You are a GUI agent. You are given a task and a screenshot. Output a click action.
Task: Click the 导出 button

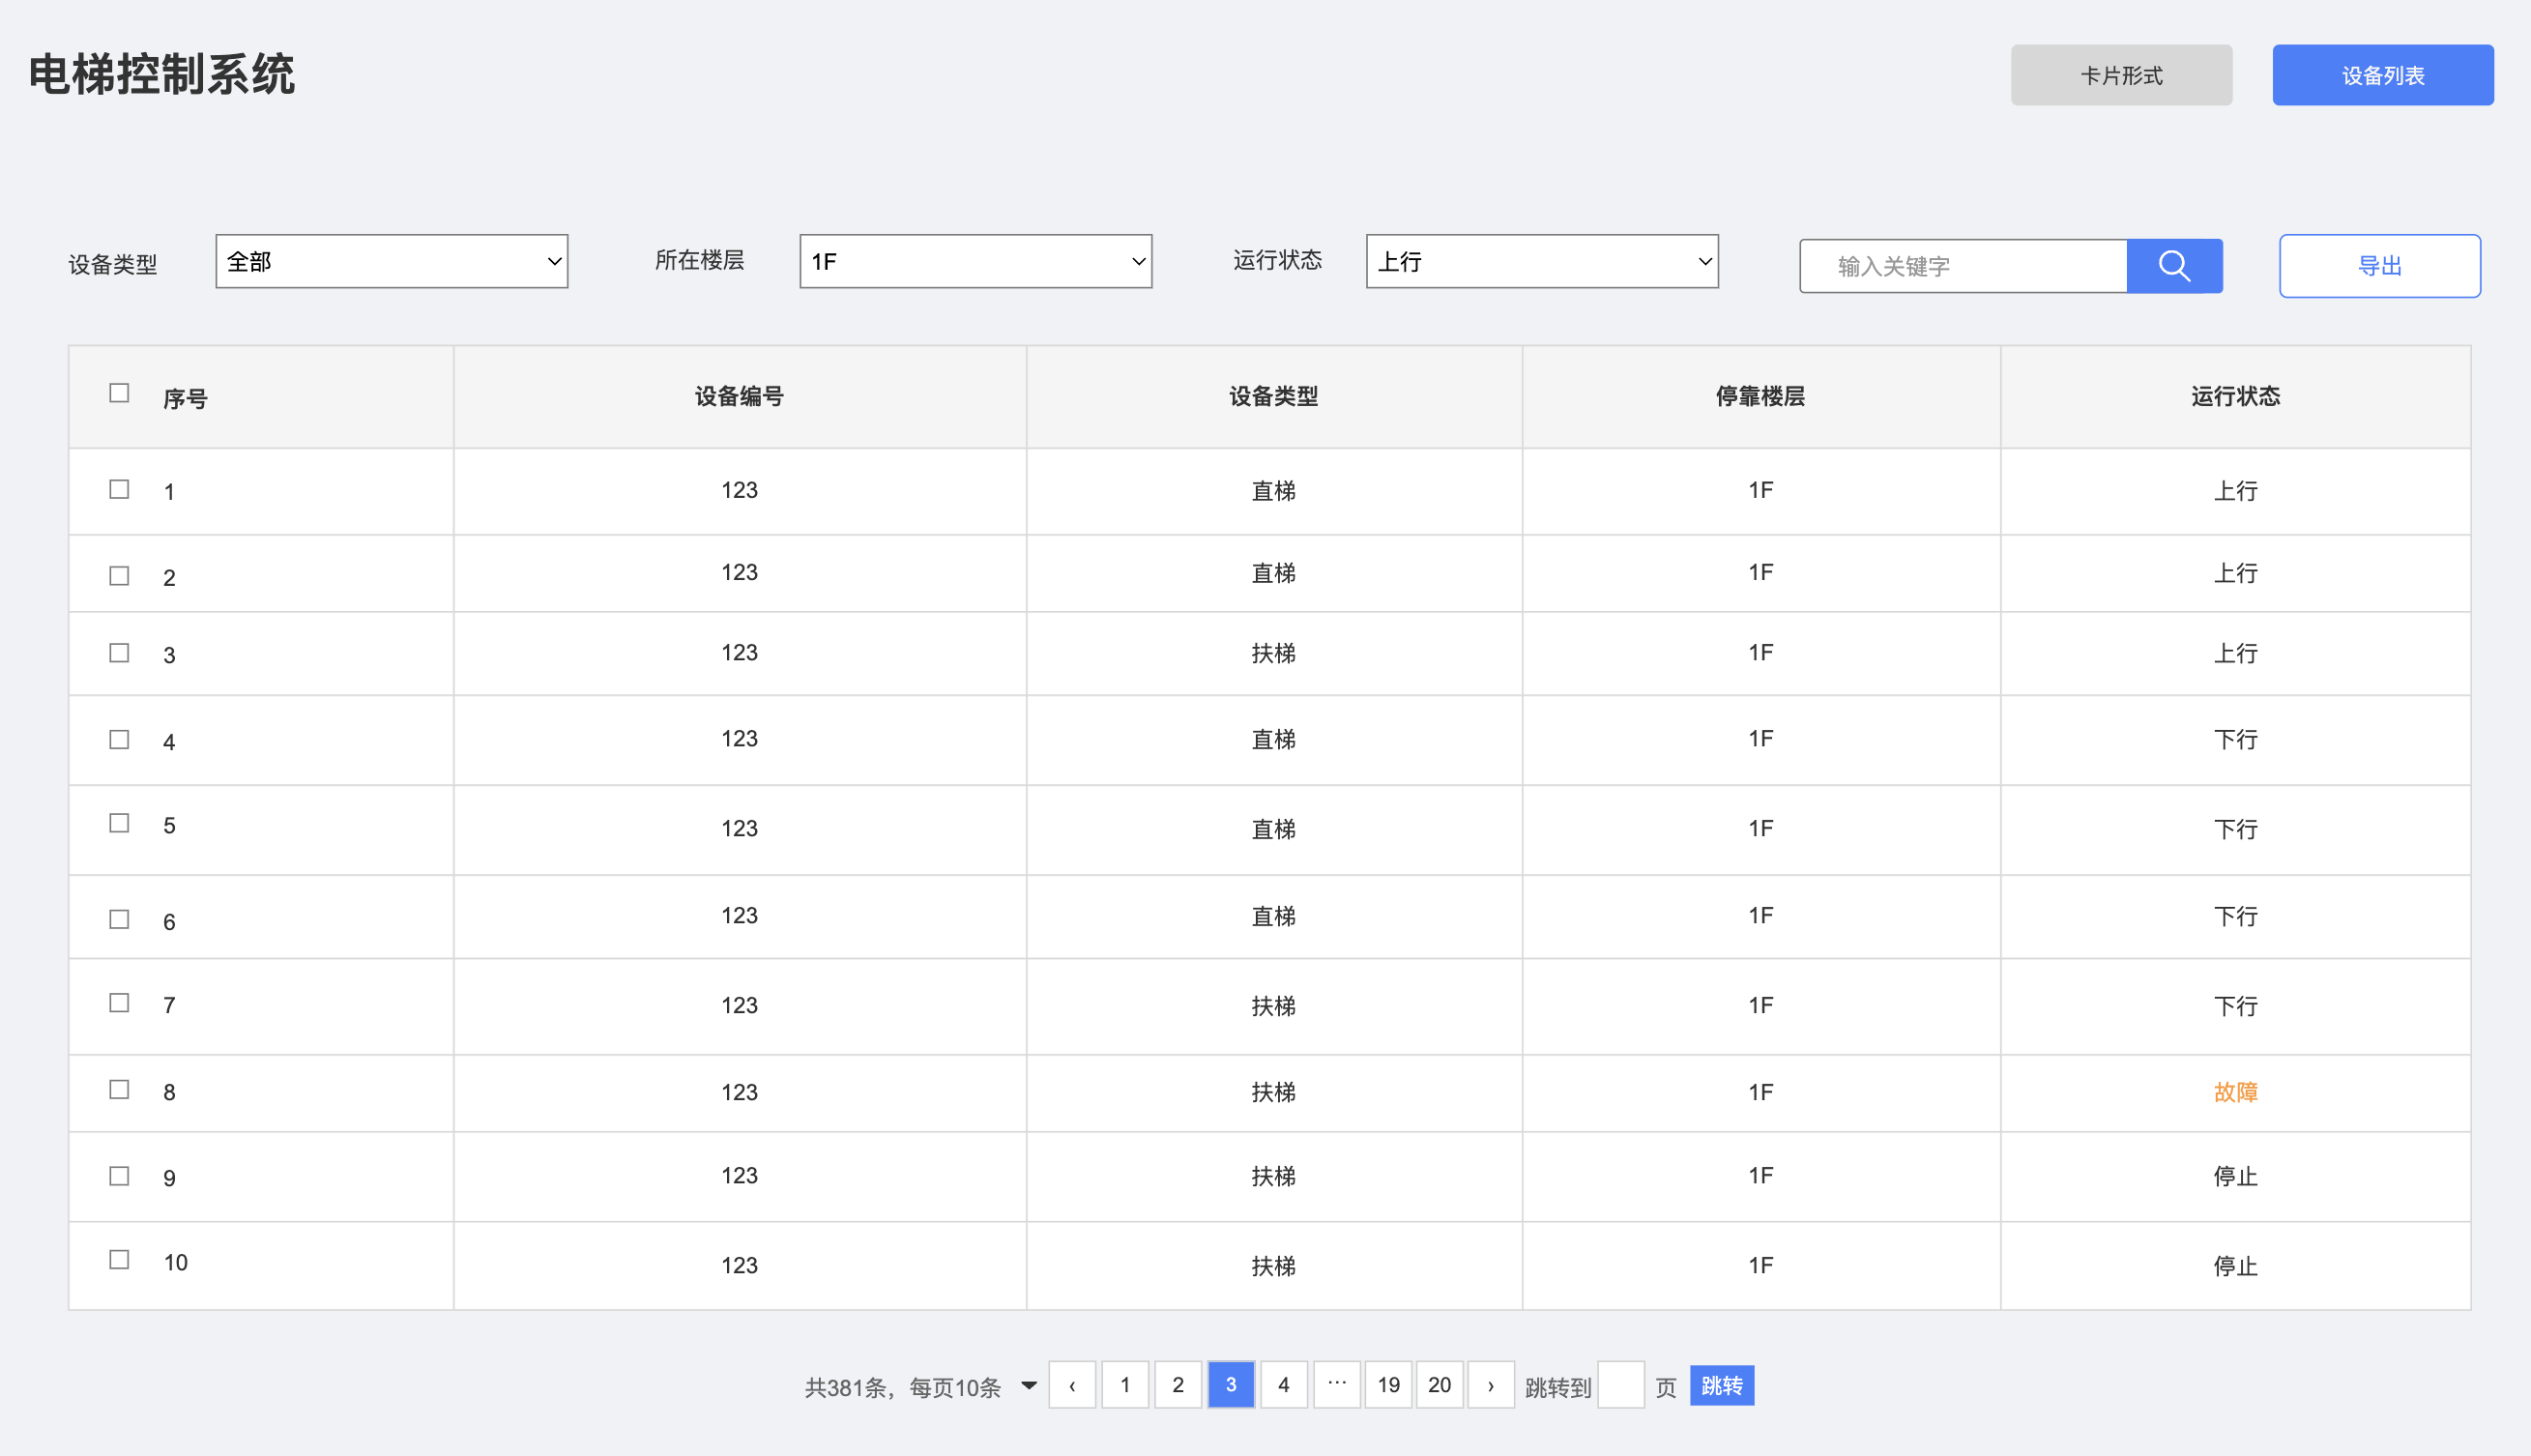(2379, 266)
